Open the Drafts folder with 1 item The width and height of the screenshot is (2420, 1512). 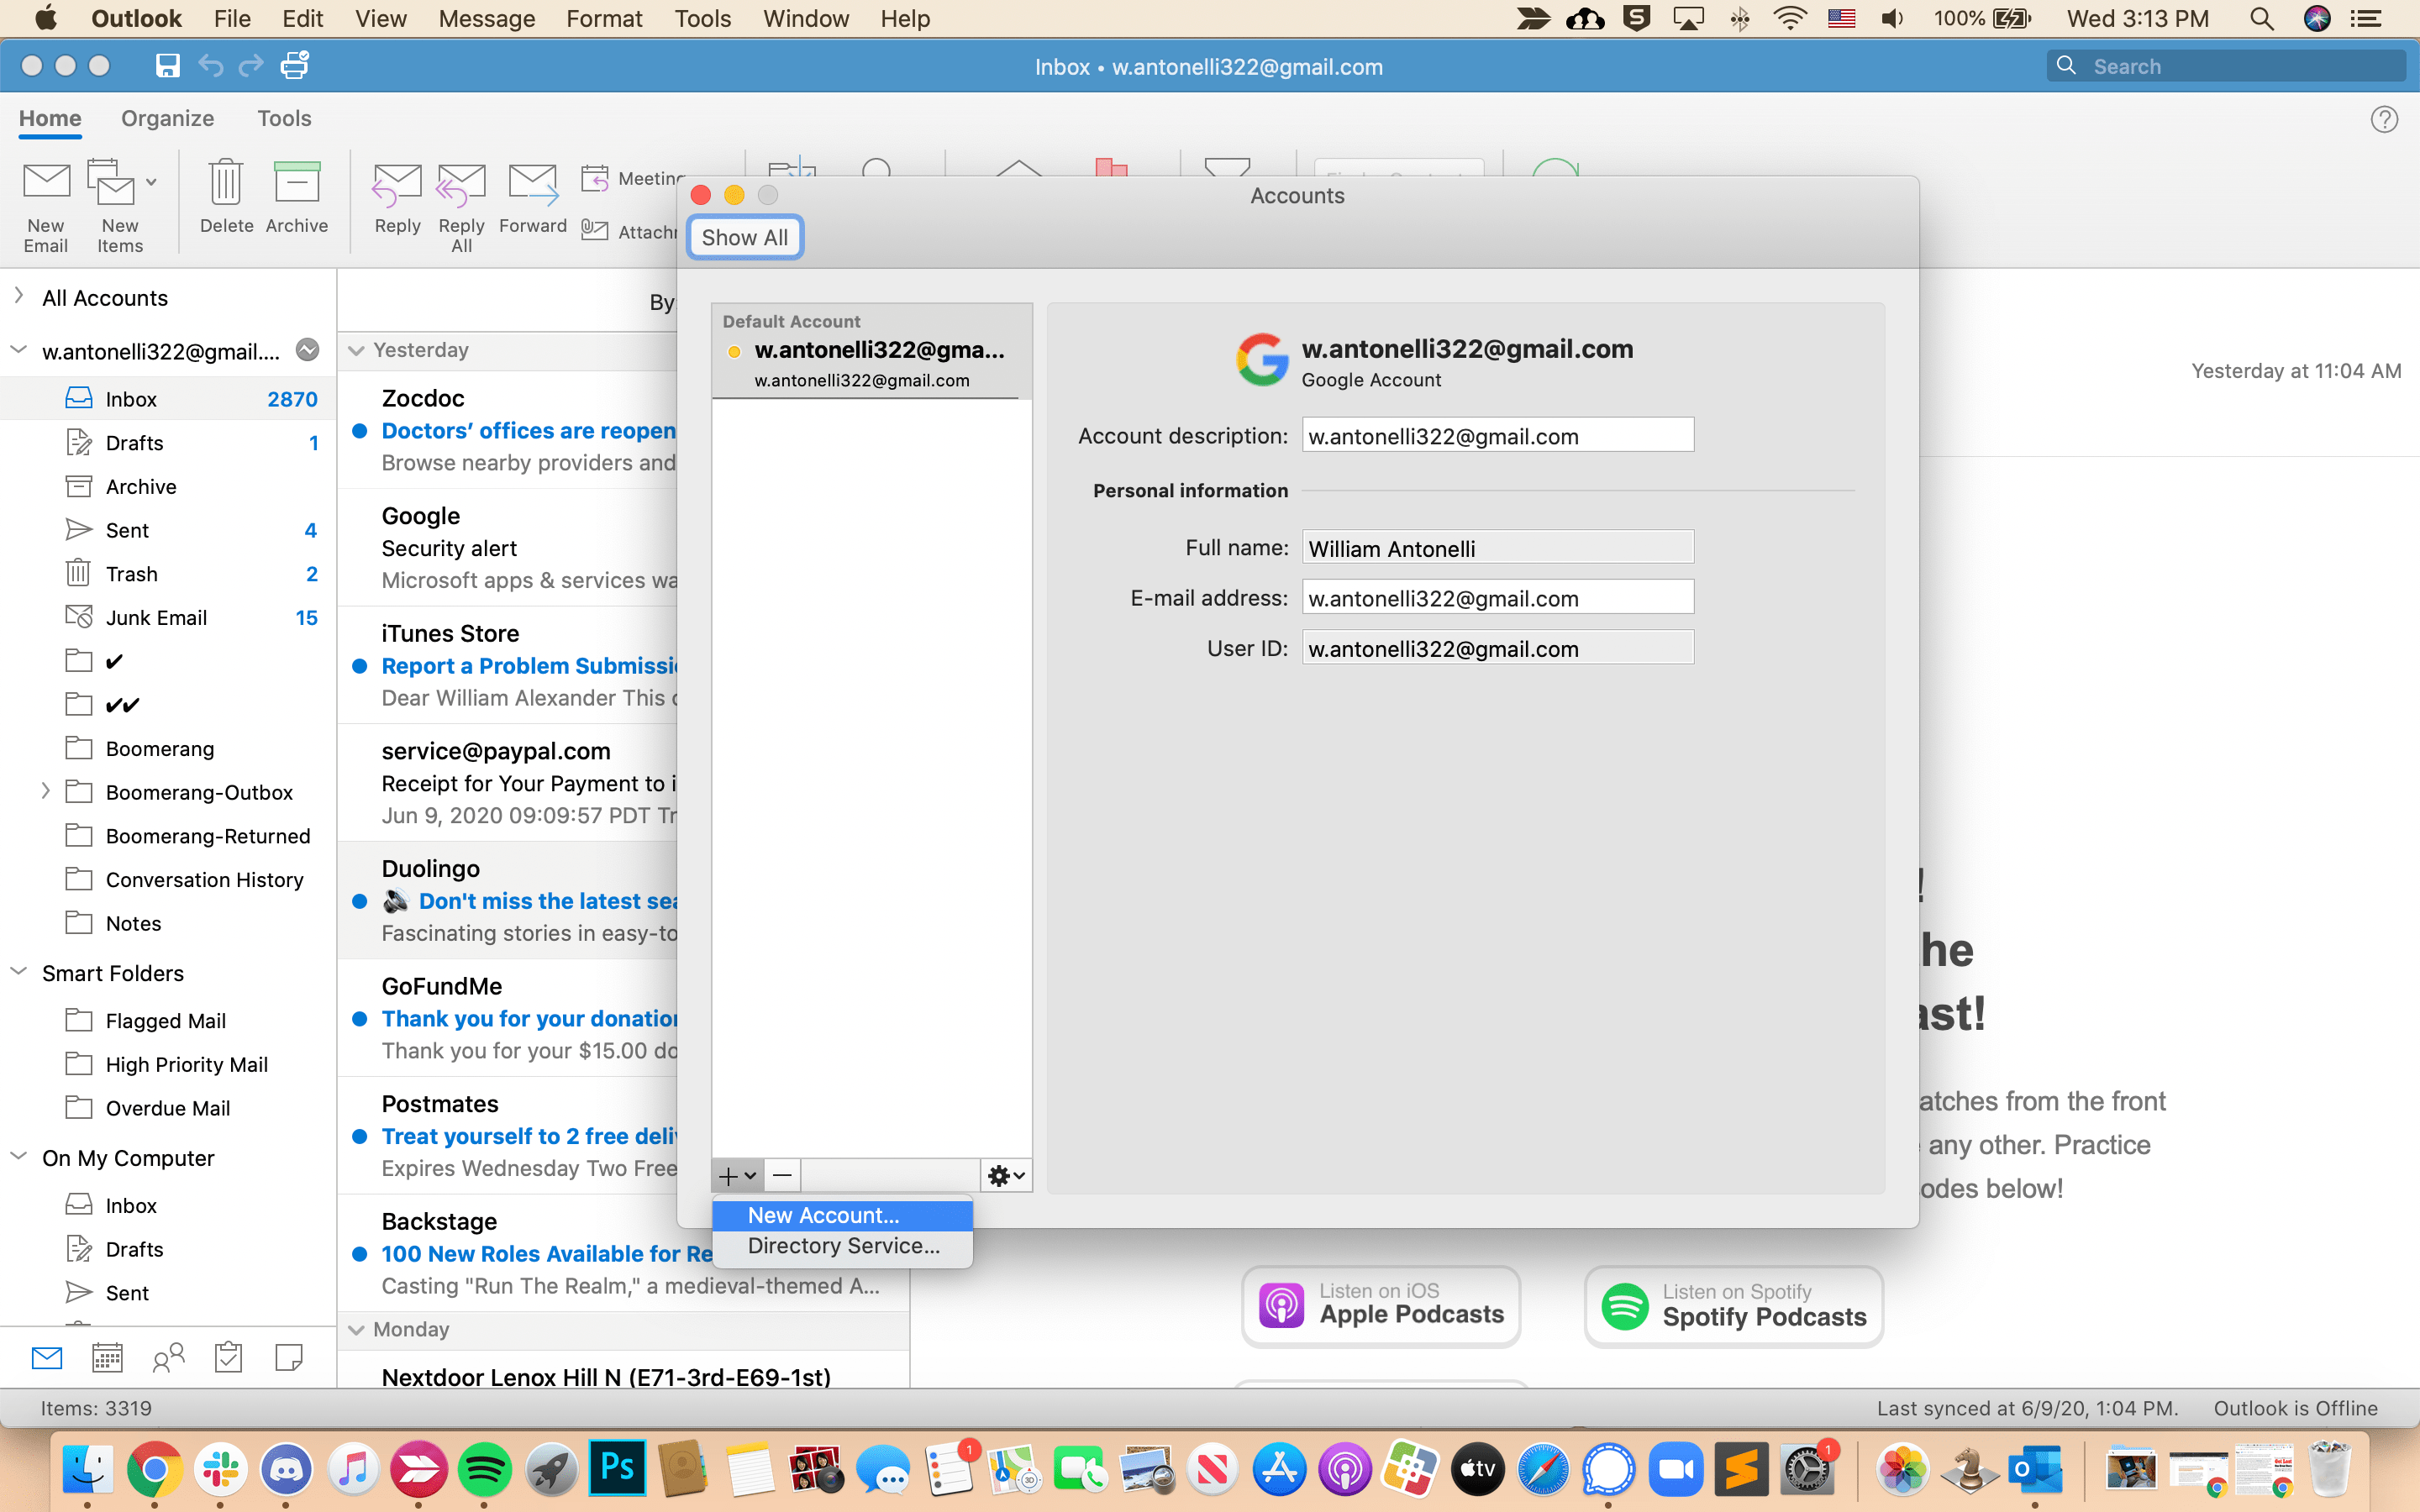click(x=168, y=443)
